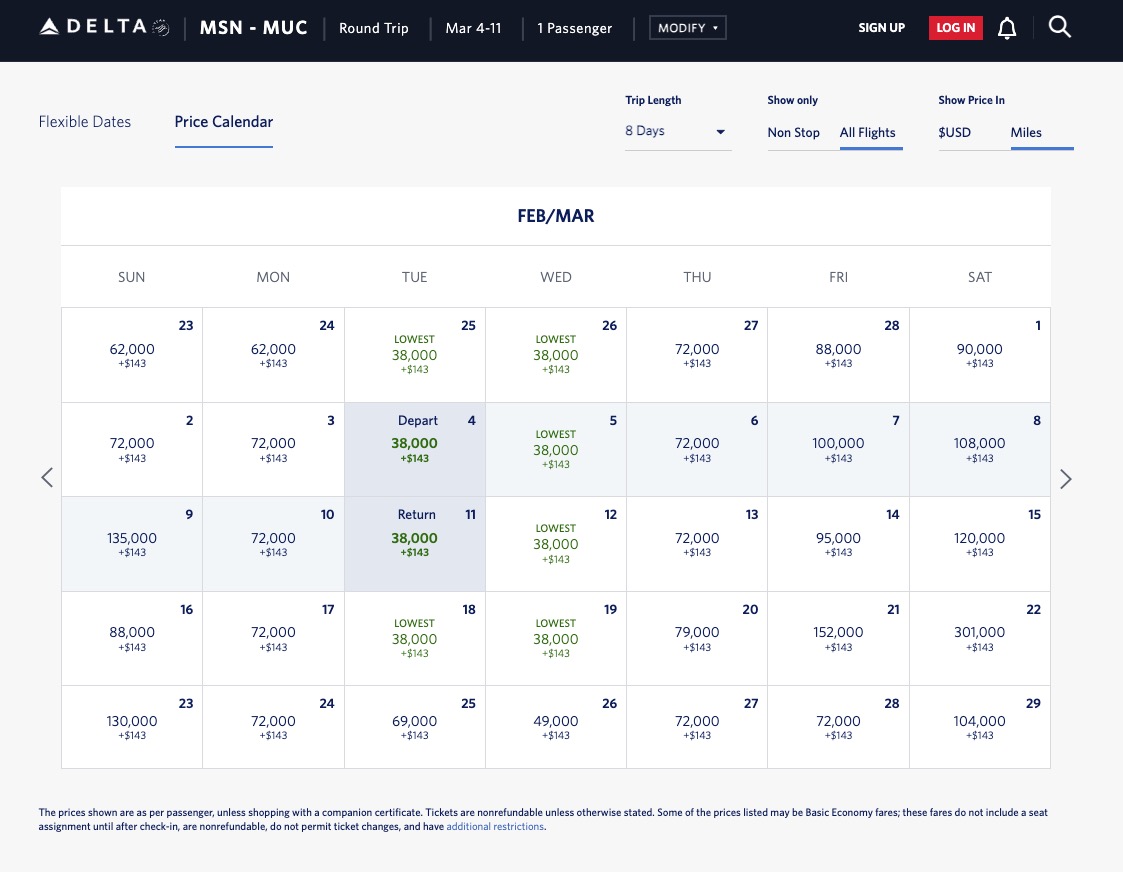This screenshot has height=872, width=1123.
Task: Show prices in Miles
Action: click(1026, 132)
